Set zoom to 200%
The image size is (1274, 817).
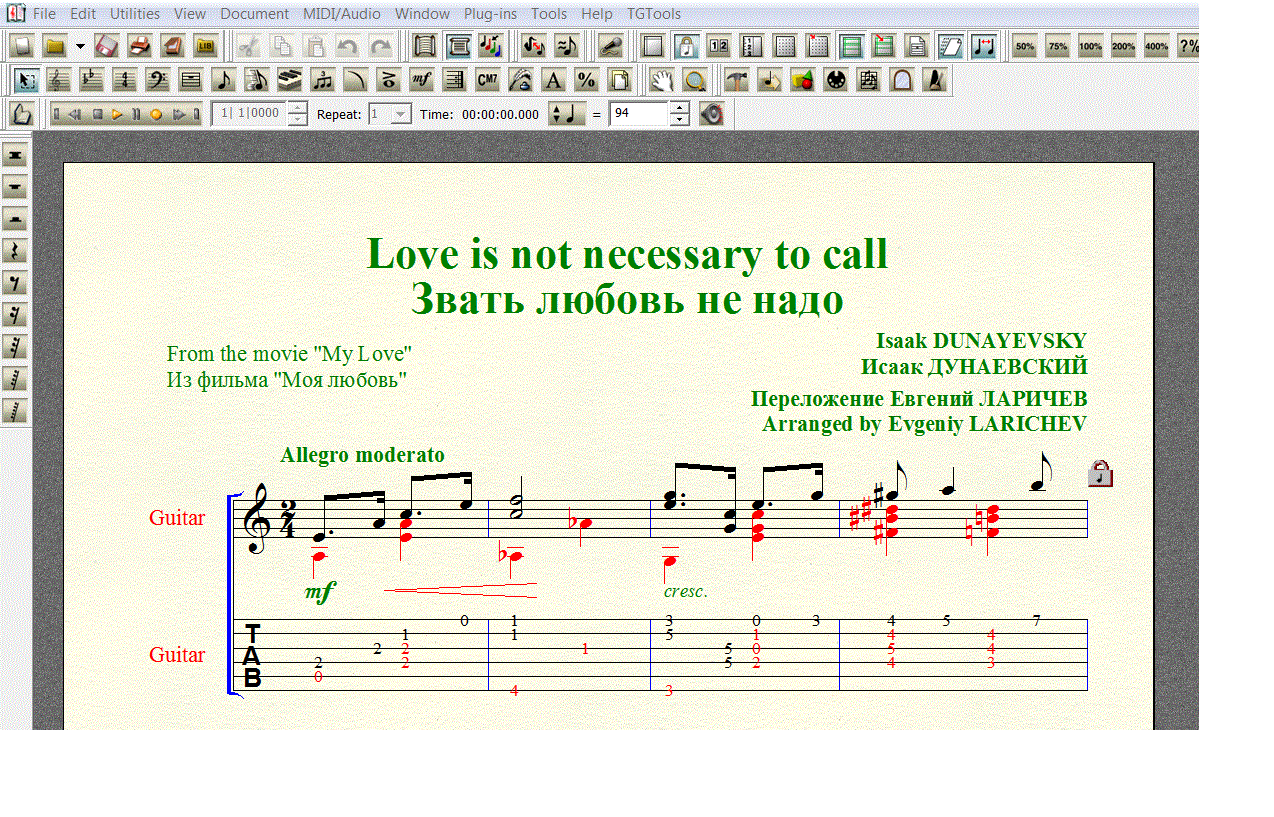(1124, 46)
